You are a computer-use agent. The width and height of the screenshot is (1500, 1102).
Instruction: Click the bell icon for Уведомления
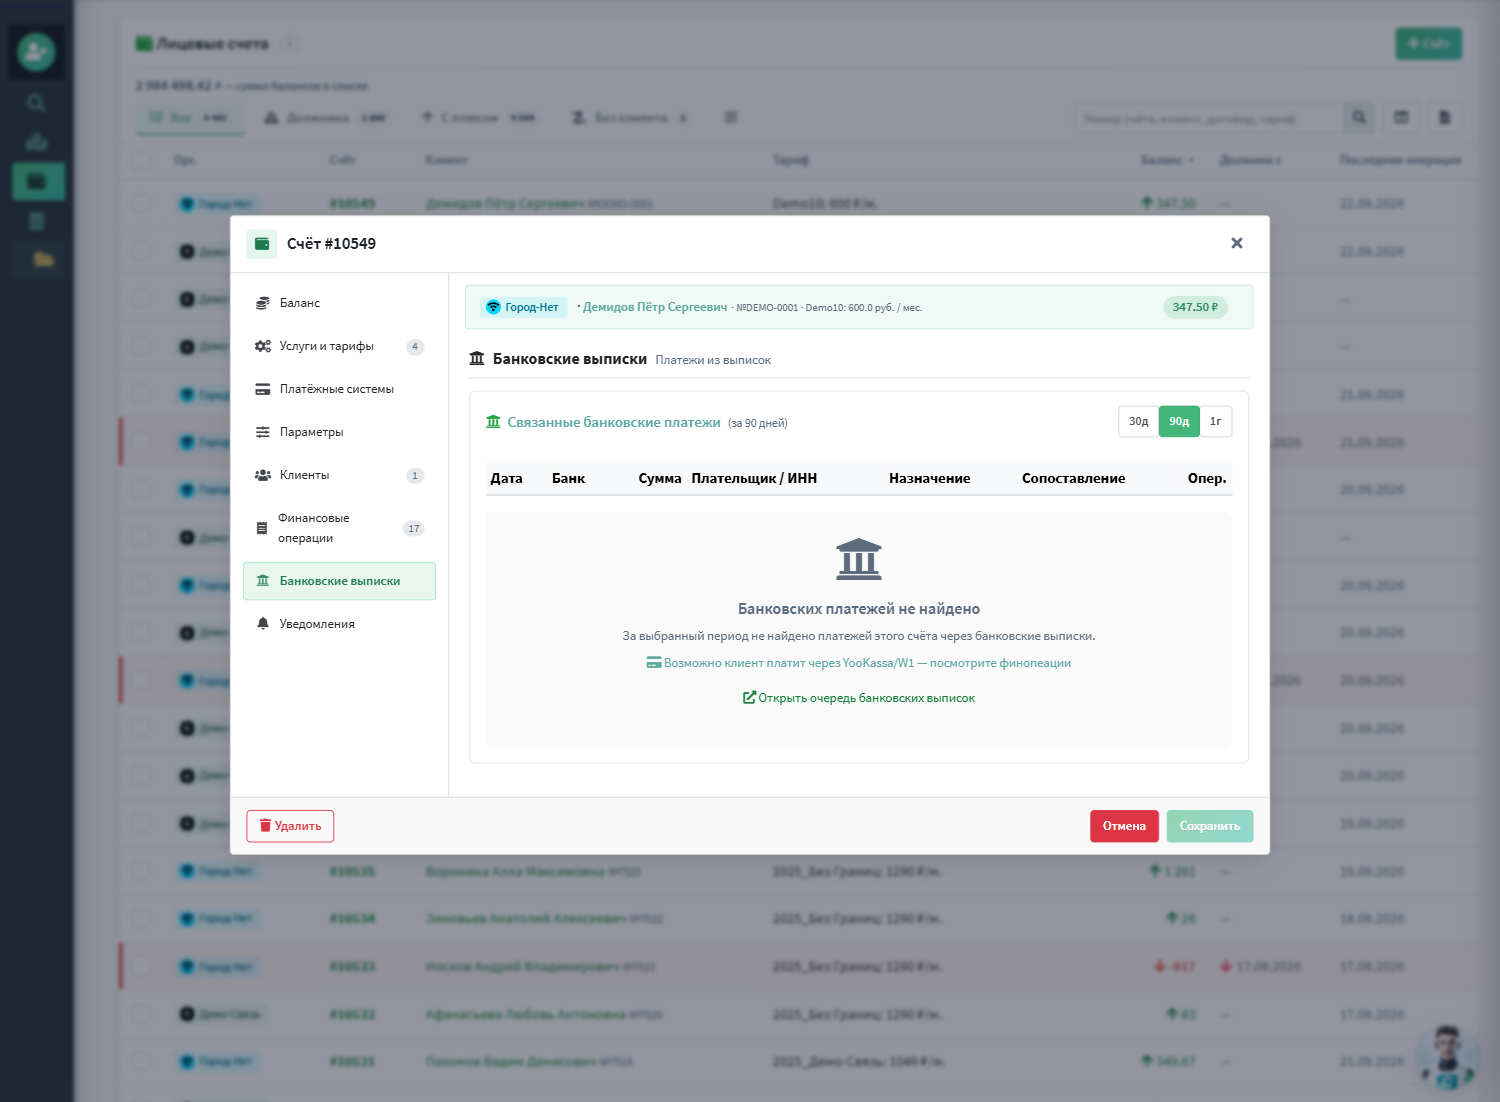click(263, 624)
